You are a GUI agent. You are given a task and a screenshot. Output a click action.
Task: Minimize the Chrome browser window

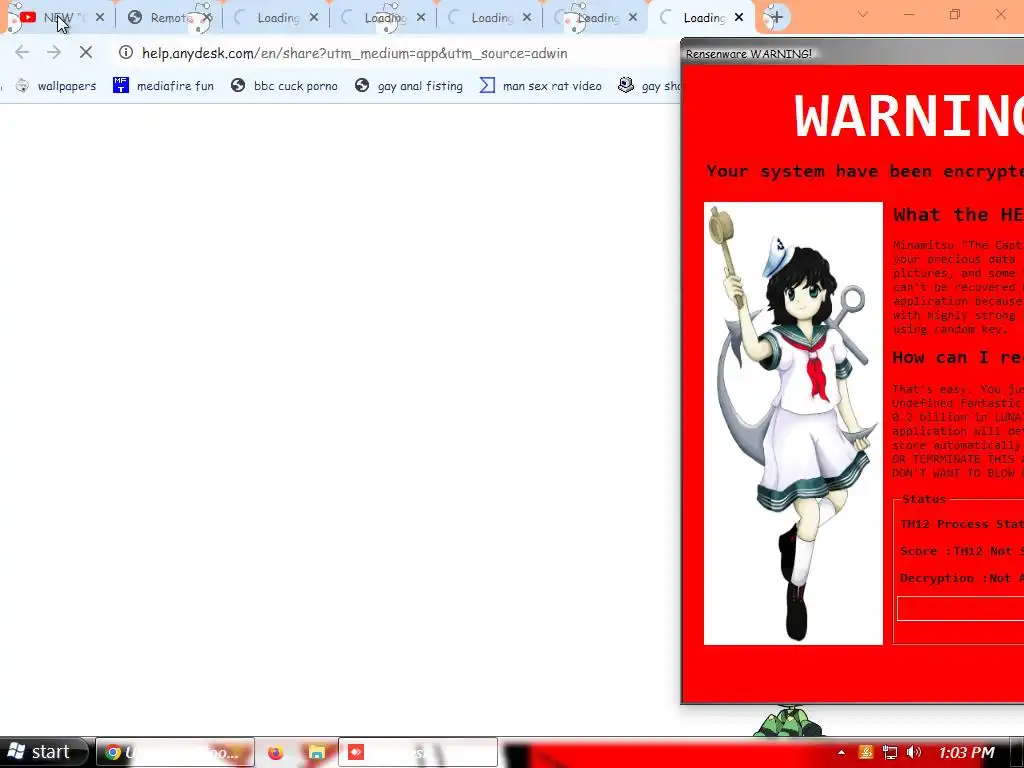click(x=908, y=14)
